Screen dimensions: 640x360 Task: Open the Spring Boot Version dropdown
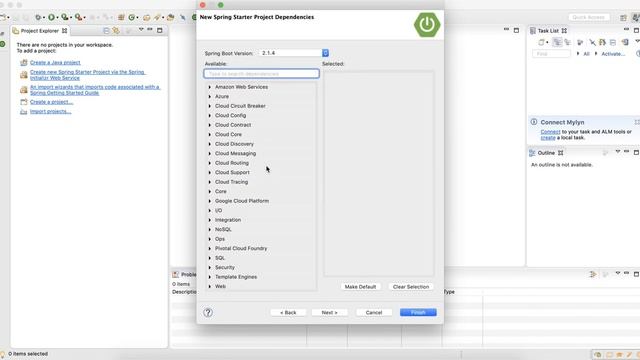point(325,53)
